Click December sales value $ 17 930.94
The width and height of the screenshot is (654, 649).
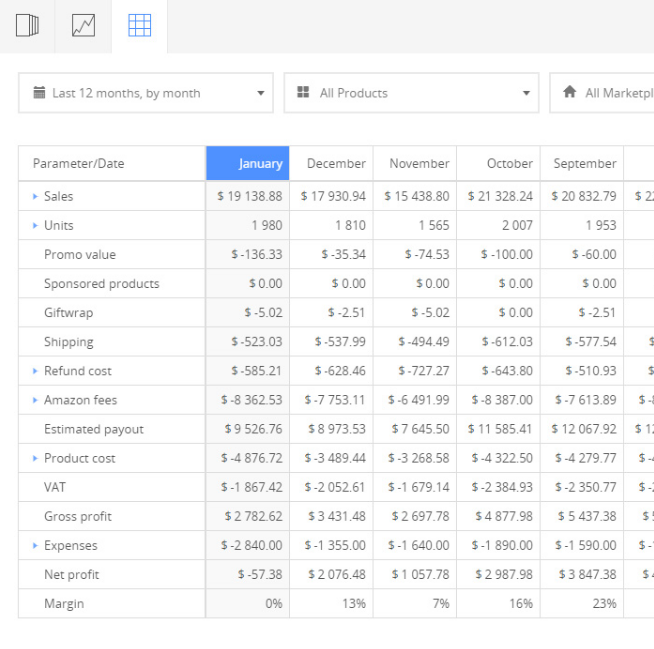(333, 196)
